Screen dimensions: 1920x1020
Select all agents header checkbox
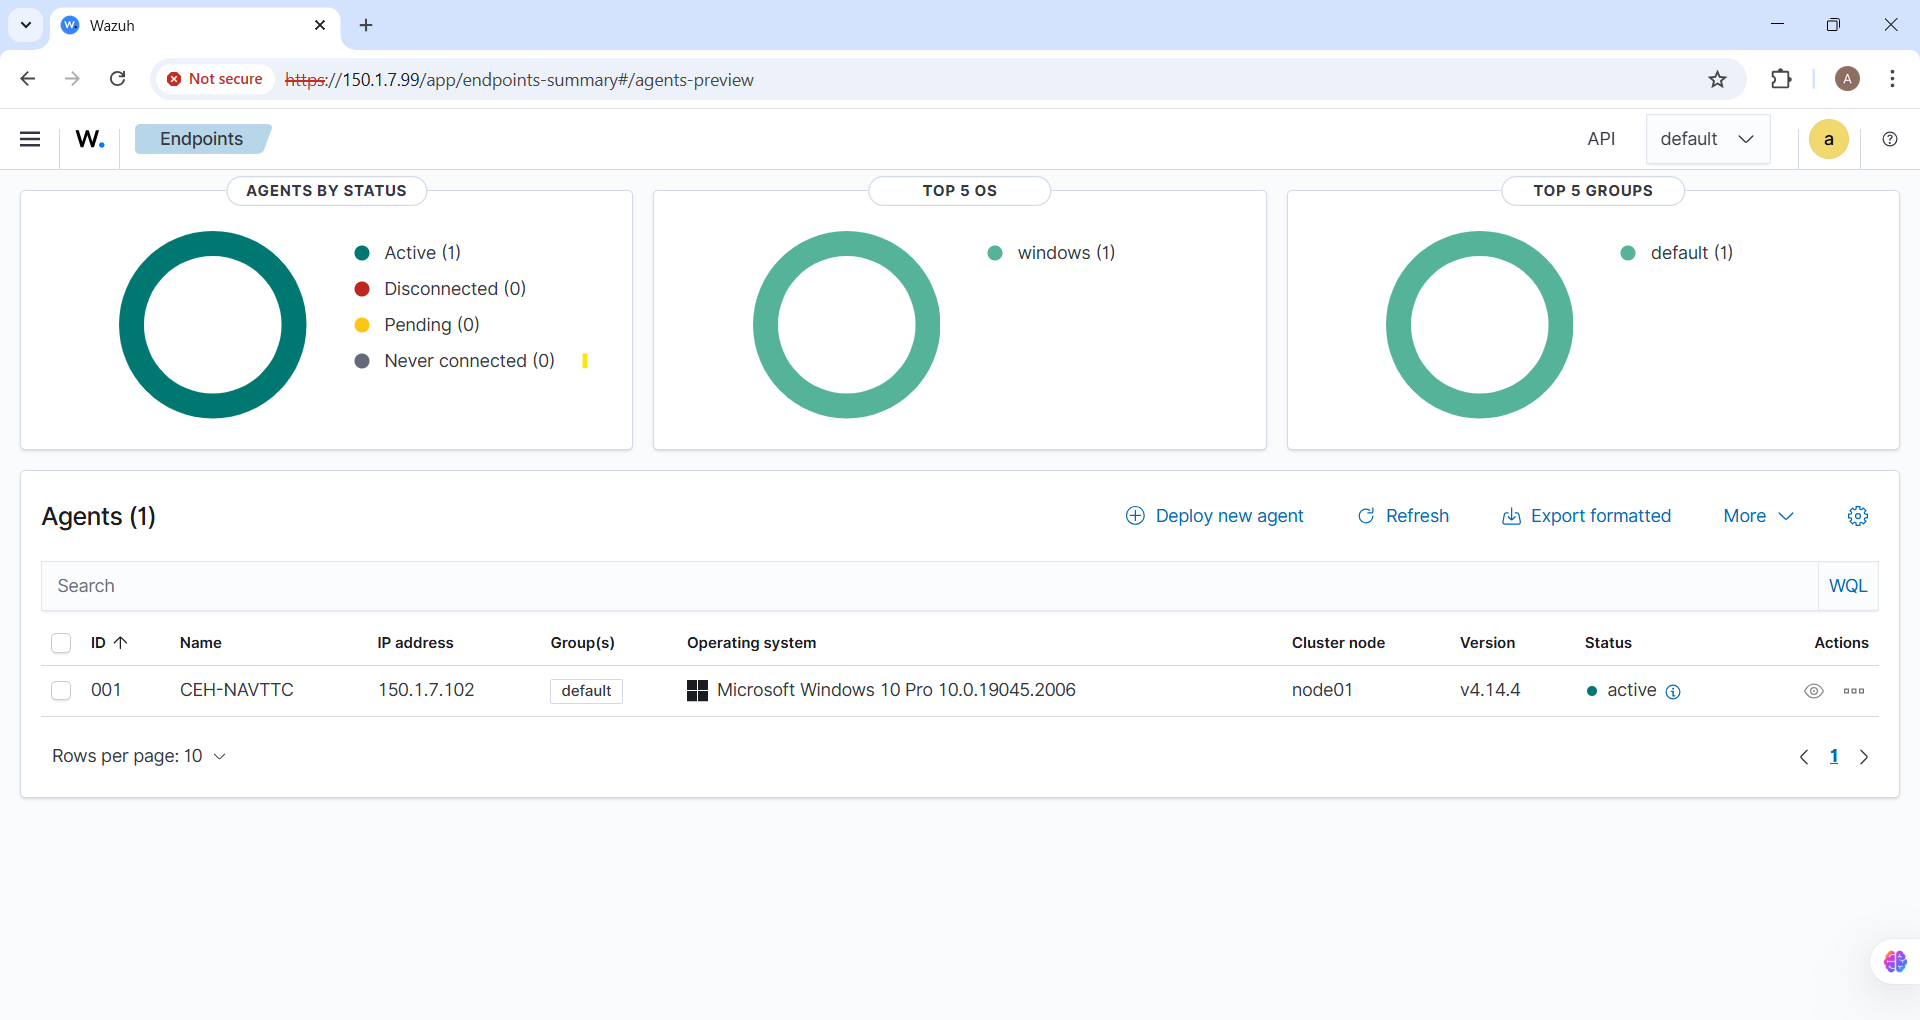tap(61, 643)
